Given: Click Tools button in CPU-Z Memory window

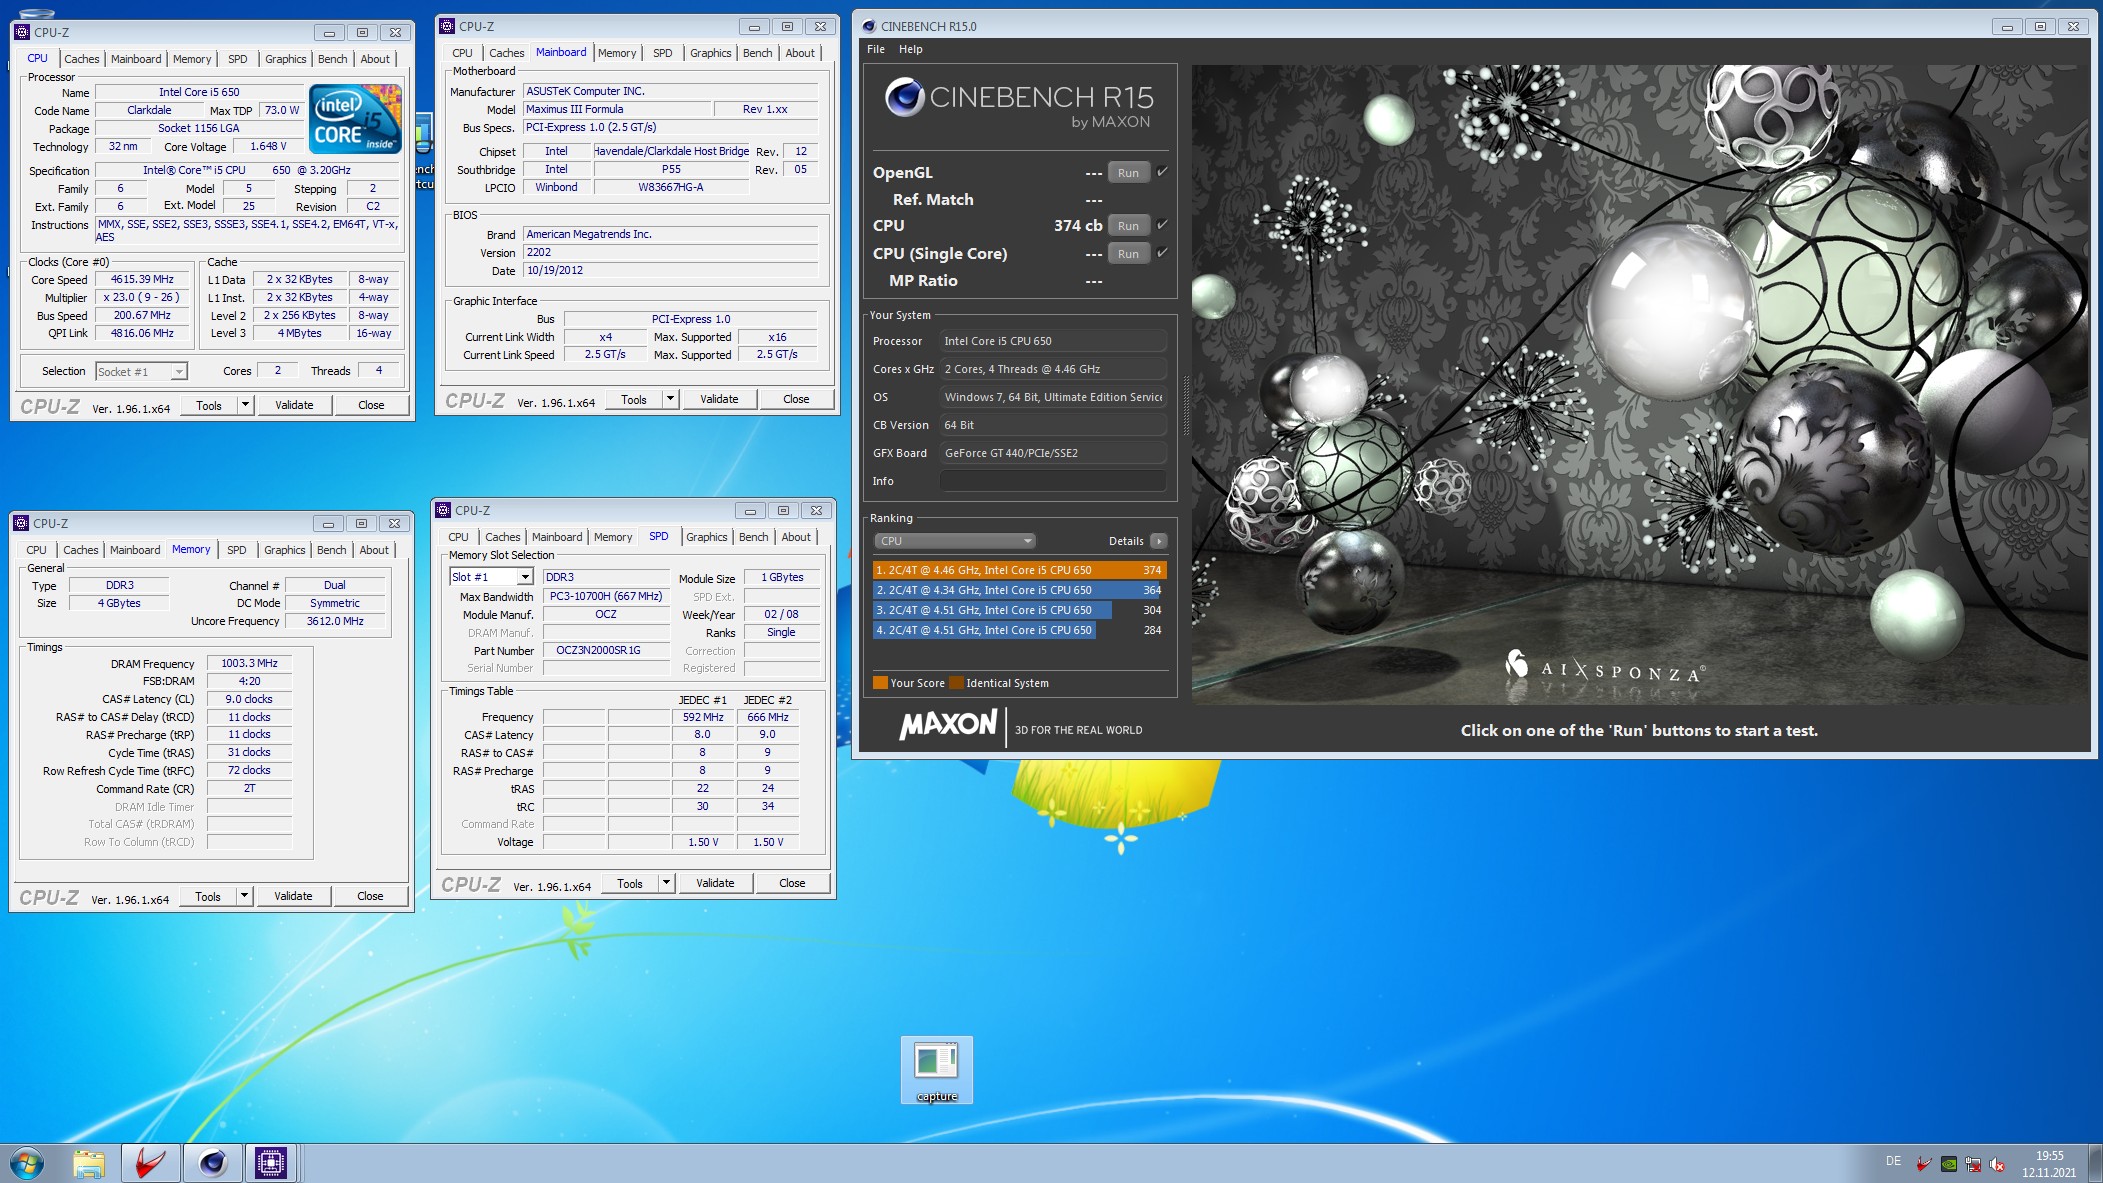Looking at the screenshot, I should click(x=208, y=896).
